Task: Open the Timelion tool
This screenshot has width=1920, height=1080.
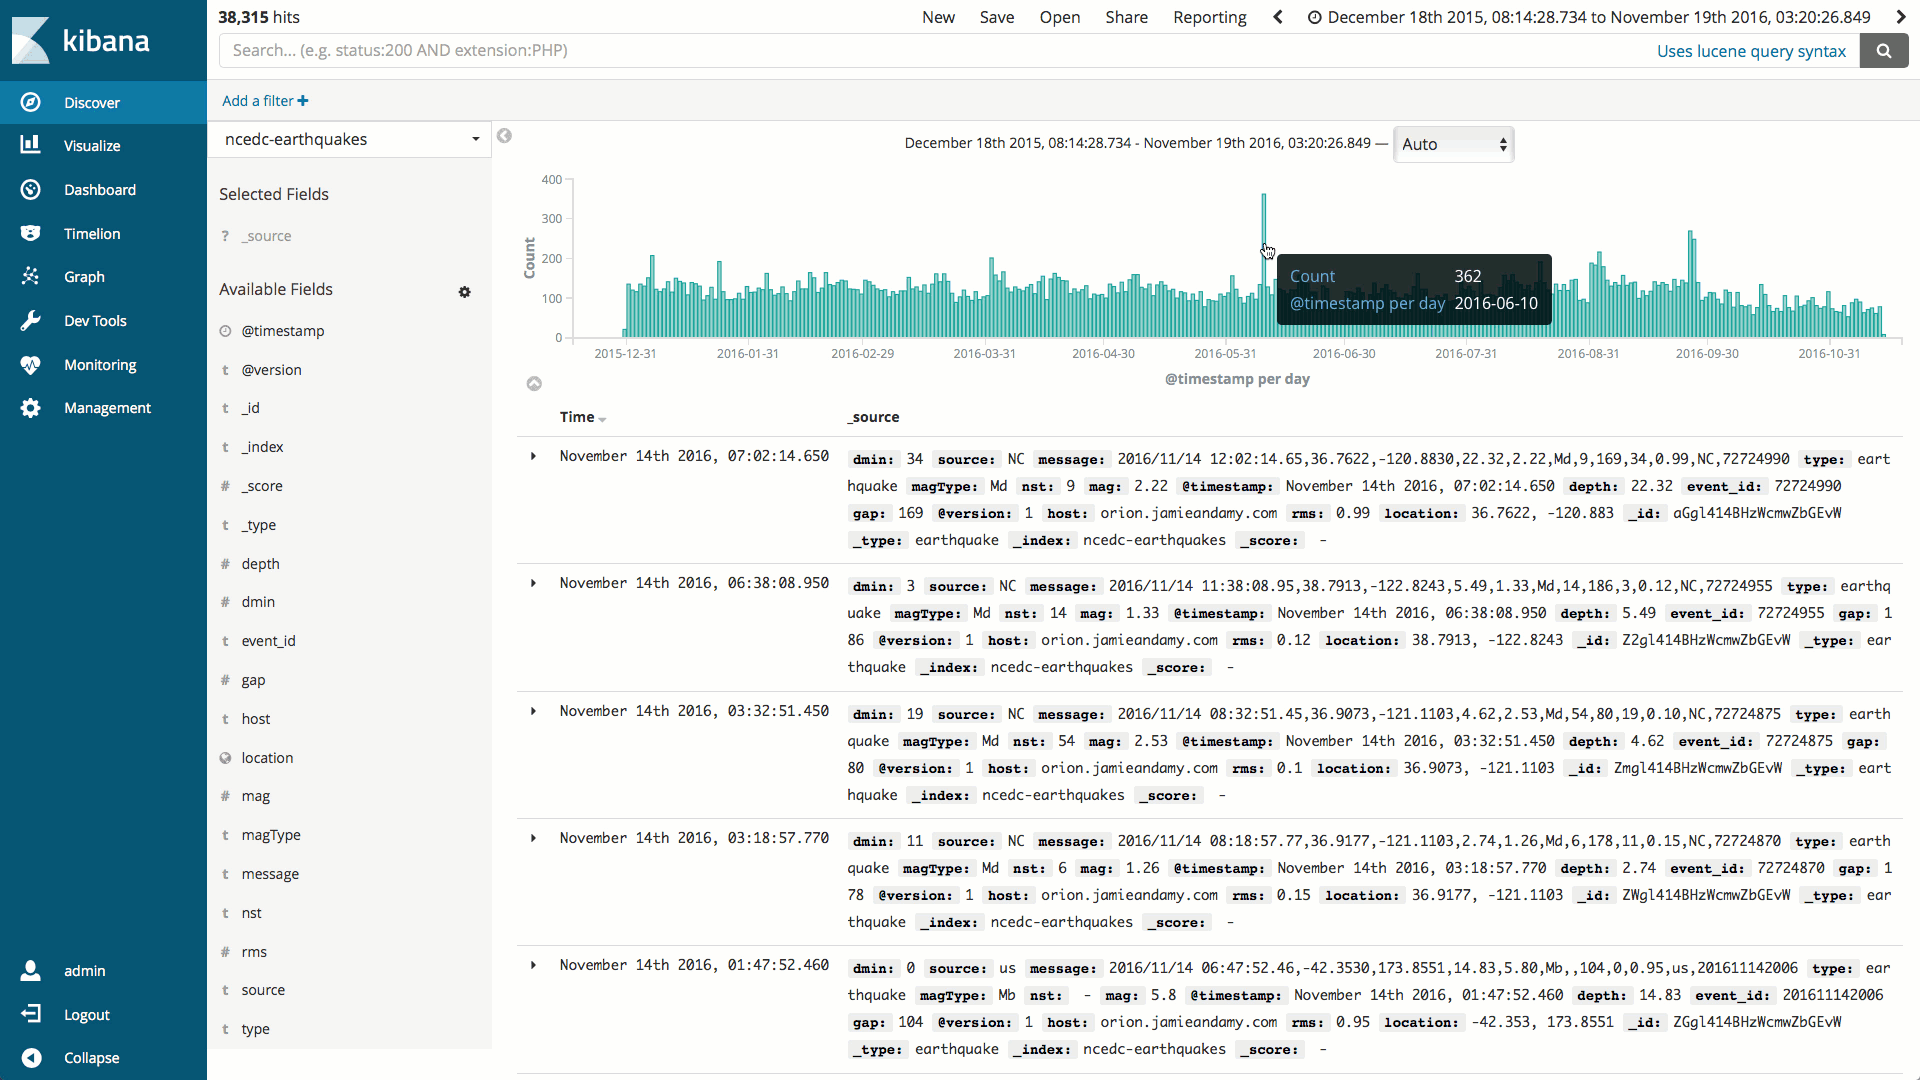Action: tap(90, 233)
